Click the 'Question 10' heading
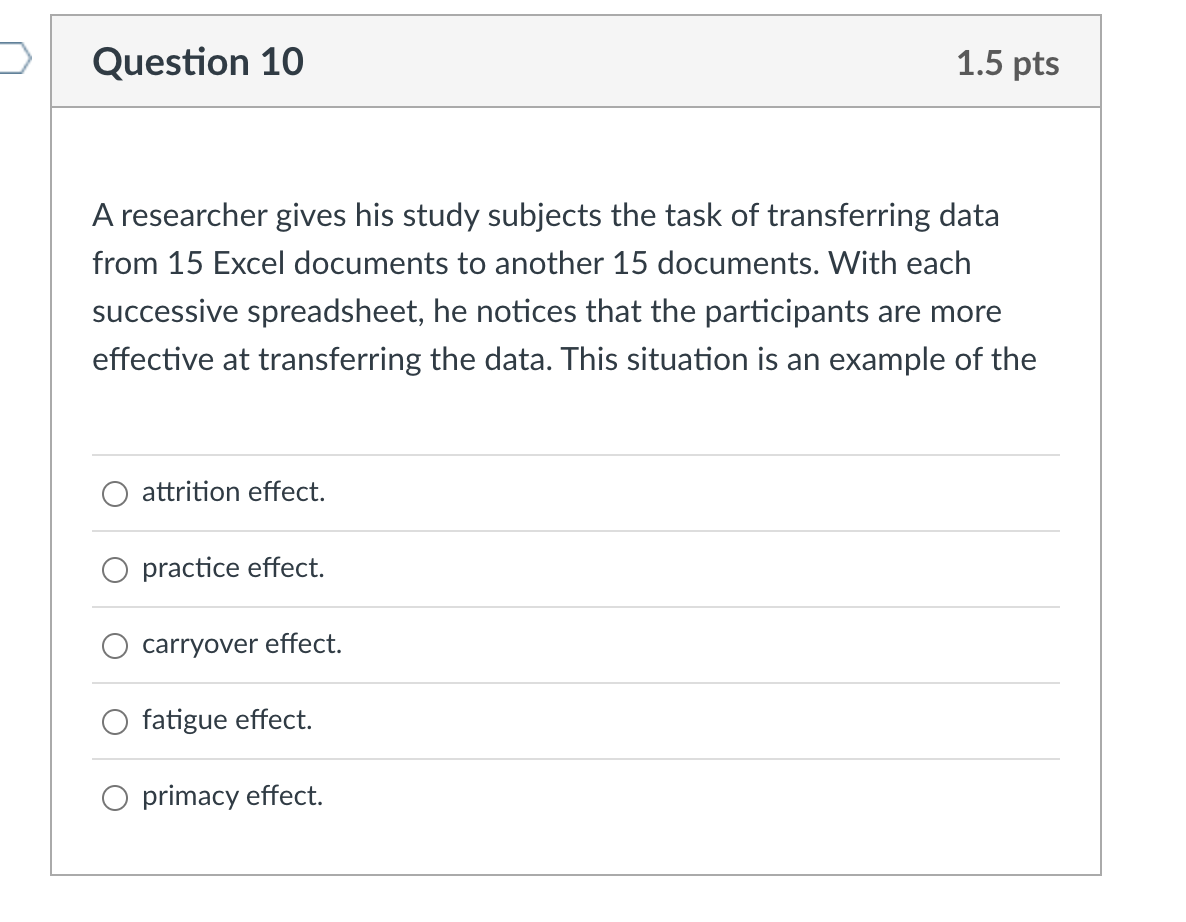The width and height of the screenshot is (1186, 922). pos(198,62)
